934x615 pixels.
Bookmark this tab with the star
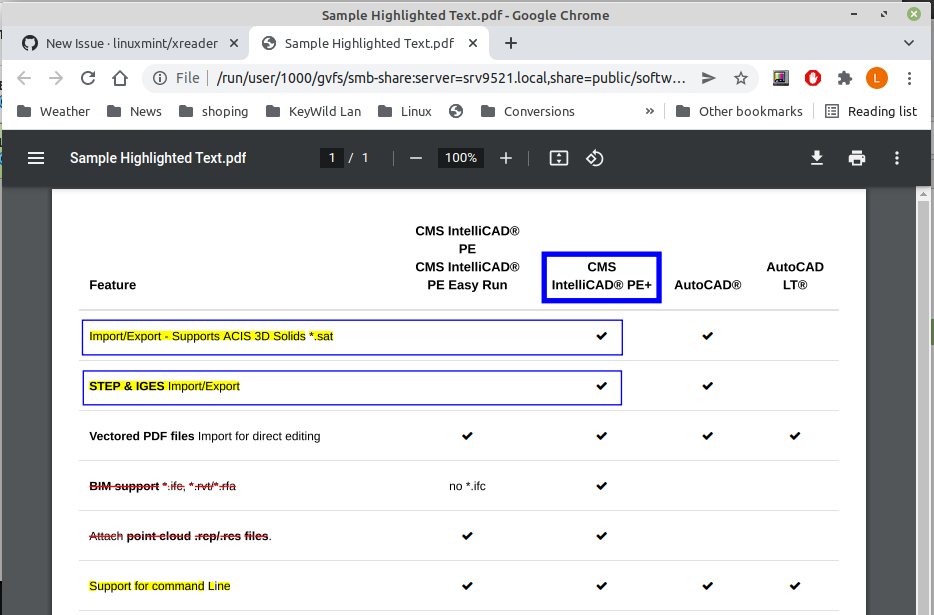pyautogui.click(x=740, y=78)
